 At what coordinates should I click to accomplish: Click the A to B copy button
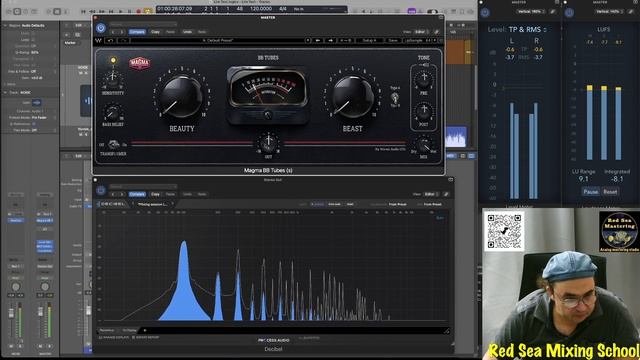pyautogui.click(x=346, y=41)
